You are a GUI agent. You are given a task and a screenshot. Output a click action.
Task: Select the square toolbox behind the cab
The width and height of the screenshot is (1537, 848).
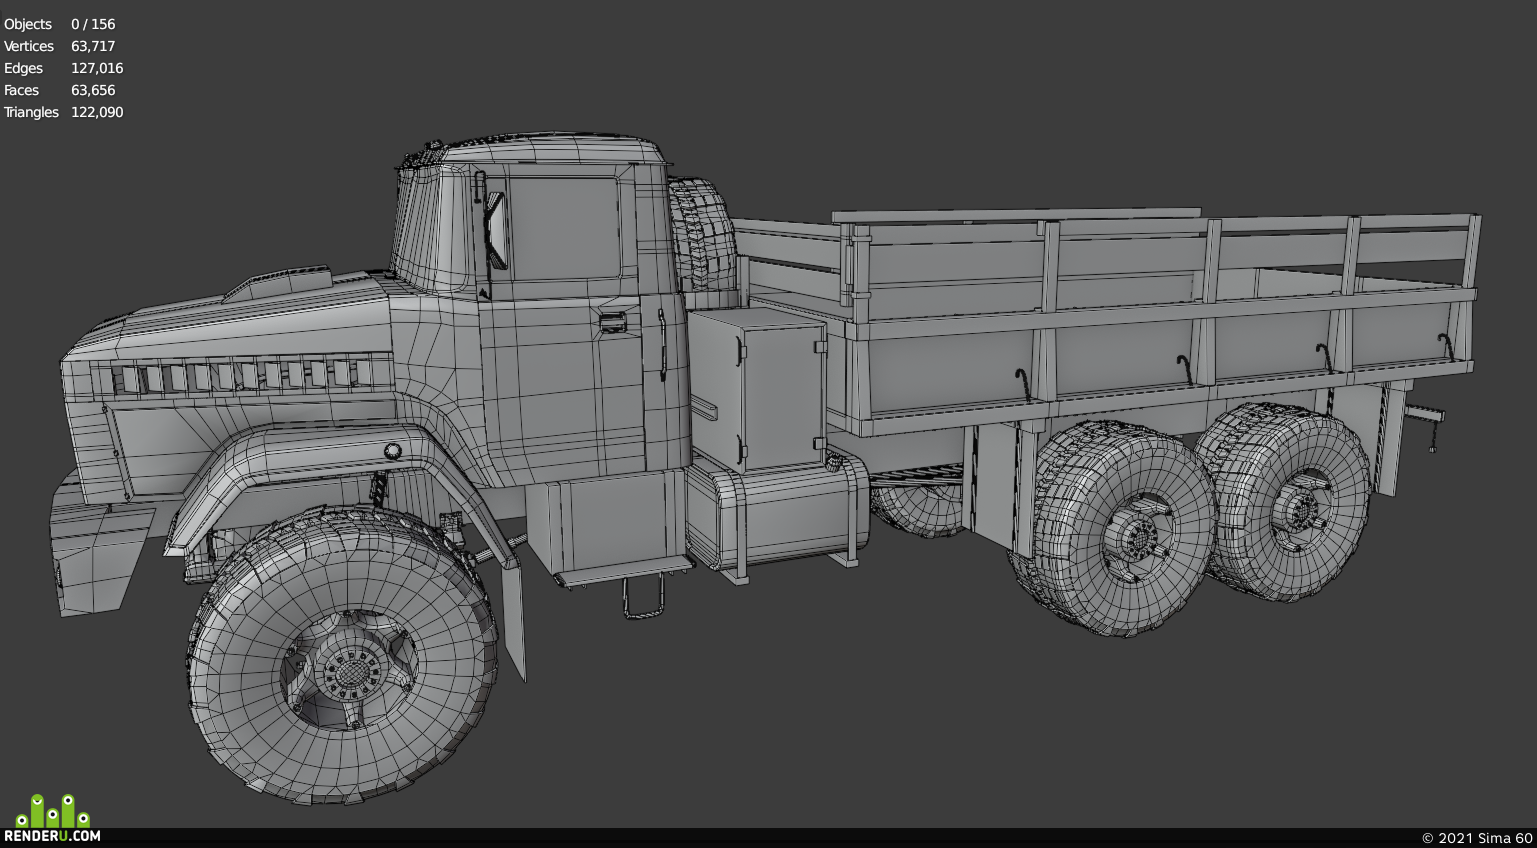757,388
